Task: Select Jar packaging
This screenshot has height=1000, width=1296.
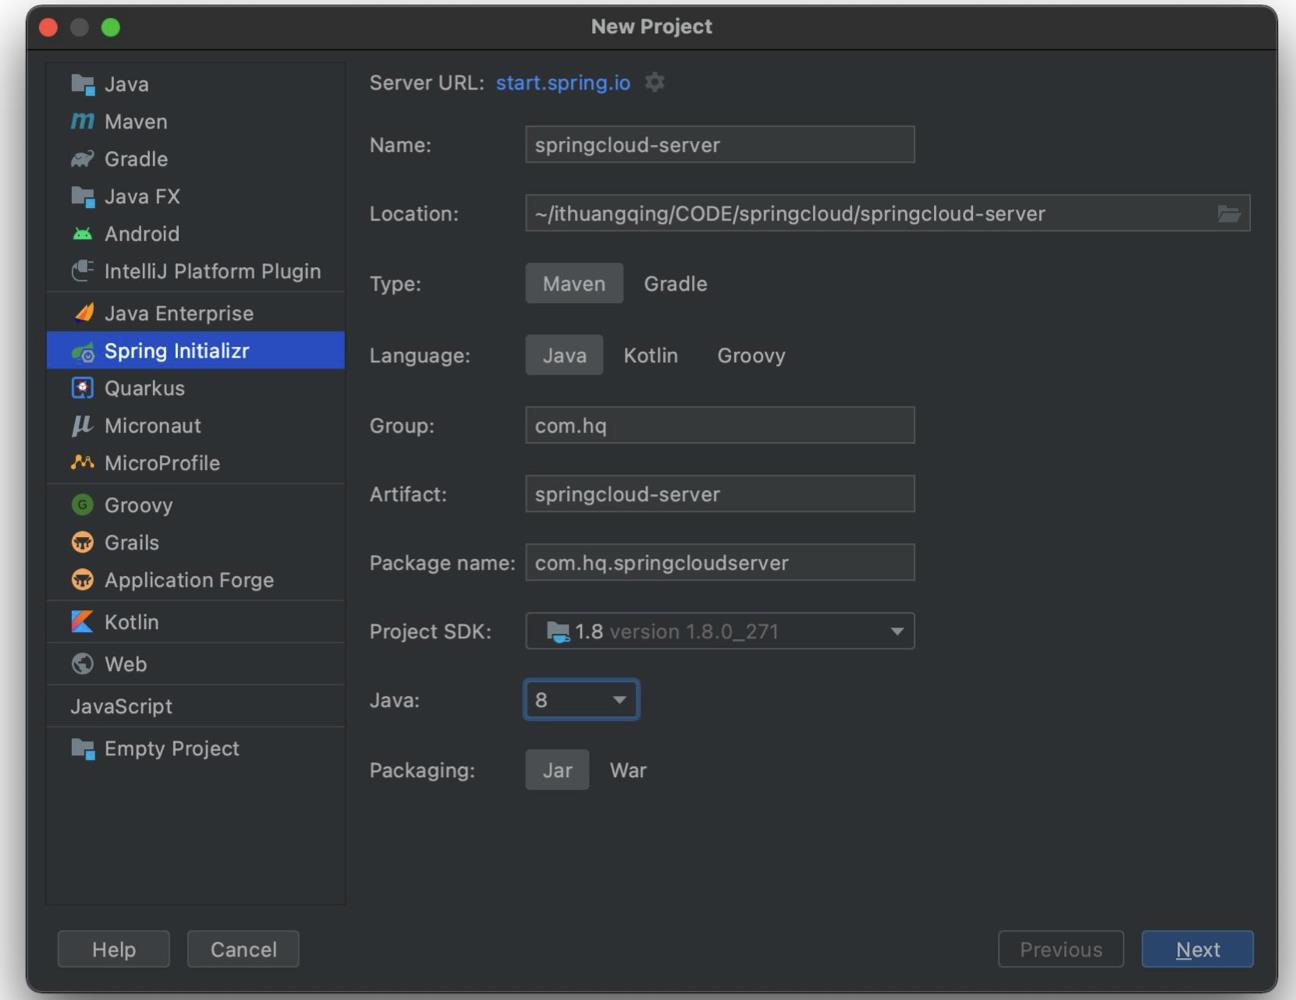Action: [557, 770]
